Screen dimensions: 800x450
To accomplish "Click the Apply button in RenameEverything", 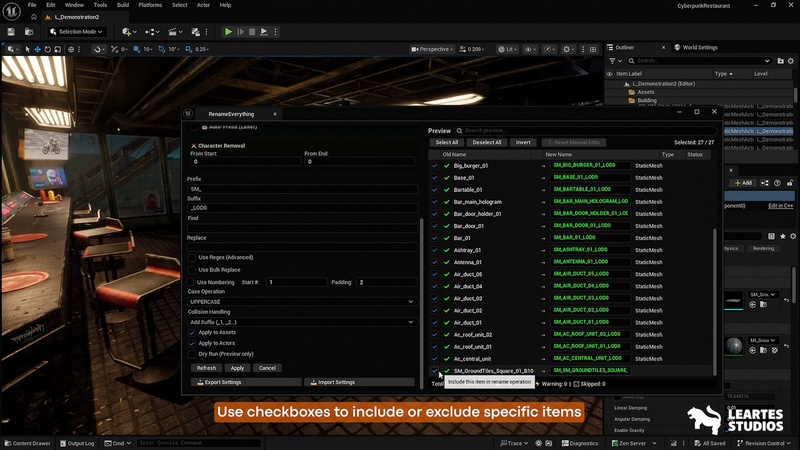I will (x=237, y=368).
